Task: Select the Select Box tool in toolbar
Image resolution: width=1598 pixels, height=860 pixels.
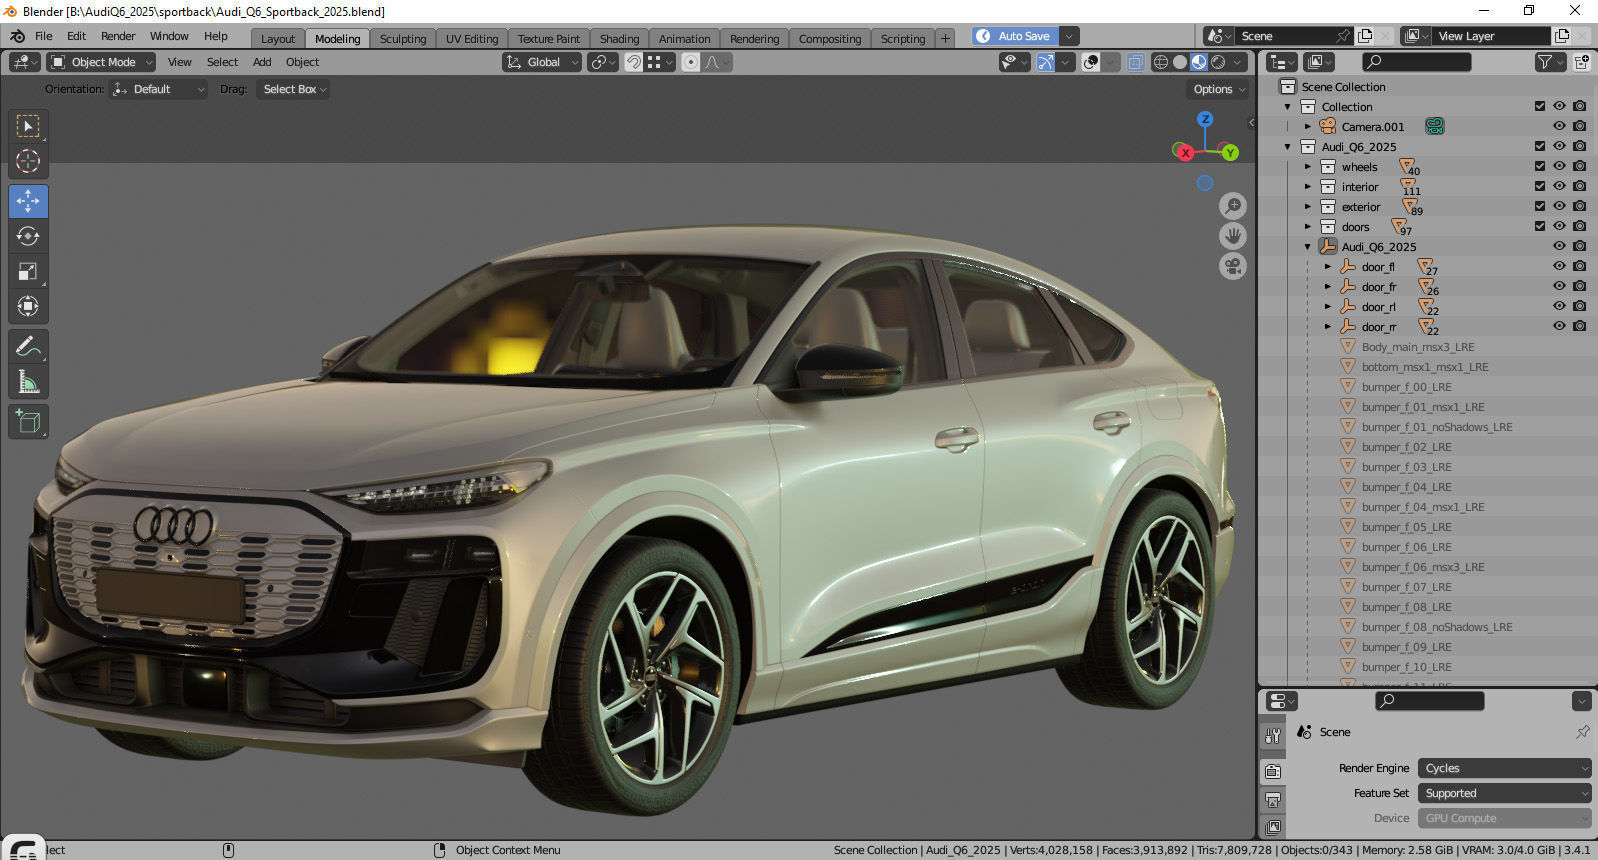Action: 28,126
